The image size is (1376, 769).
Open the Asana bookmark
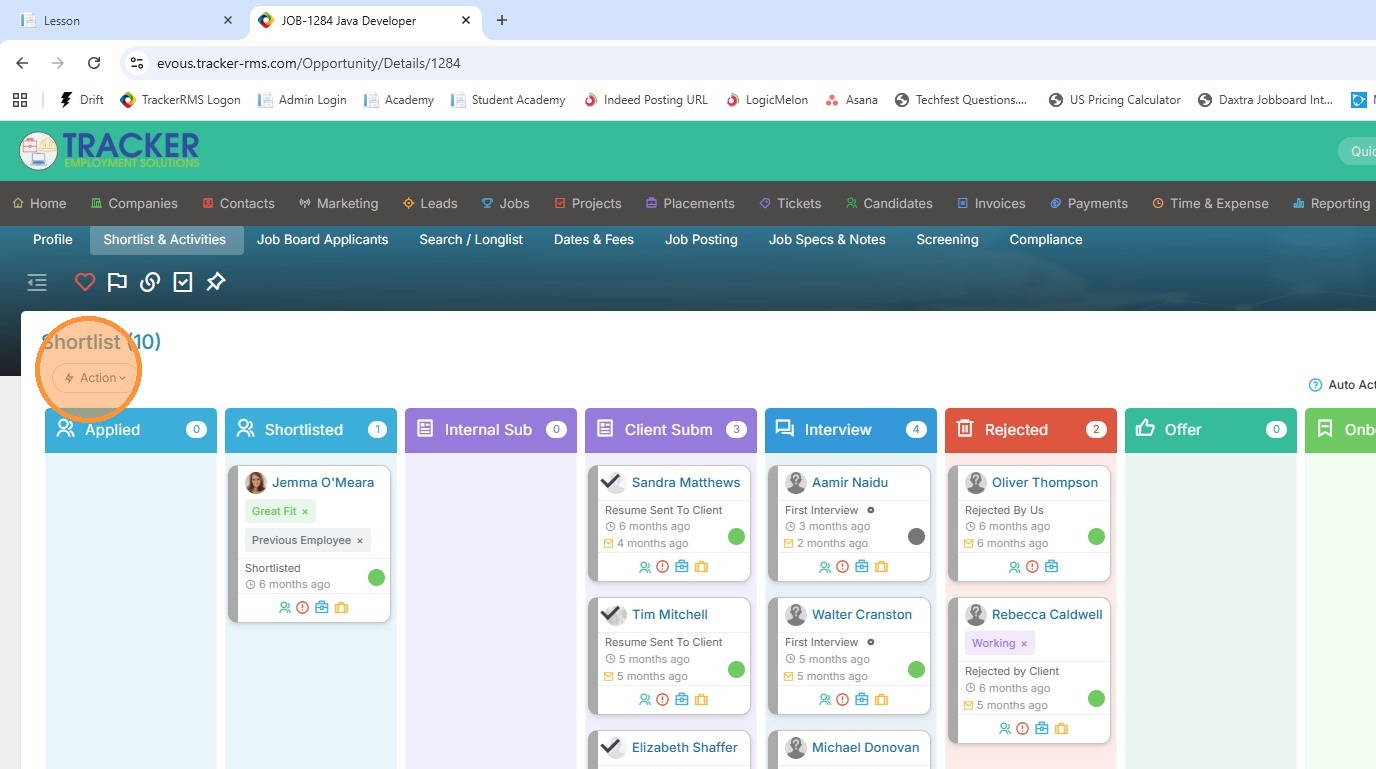point(851,100)
